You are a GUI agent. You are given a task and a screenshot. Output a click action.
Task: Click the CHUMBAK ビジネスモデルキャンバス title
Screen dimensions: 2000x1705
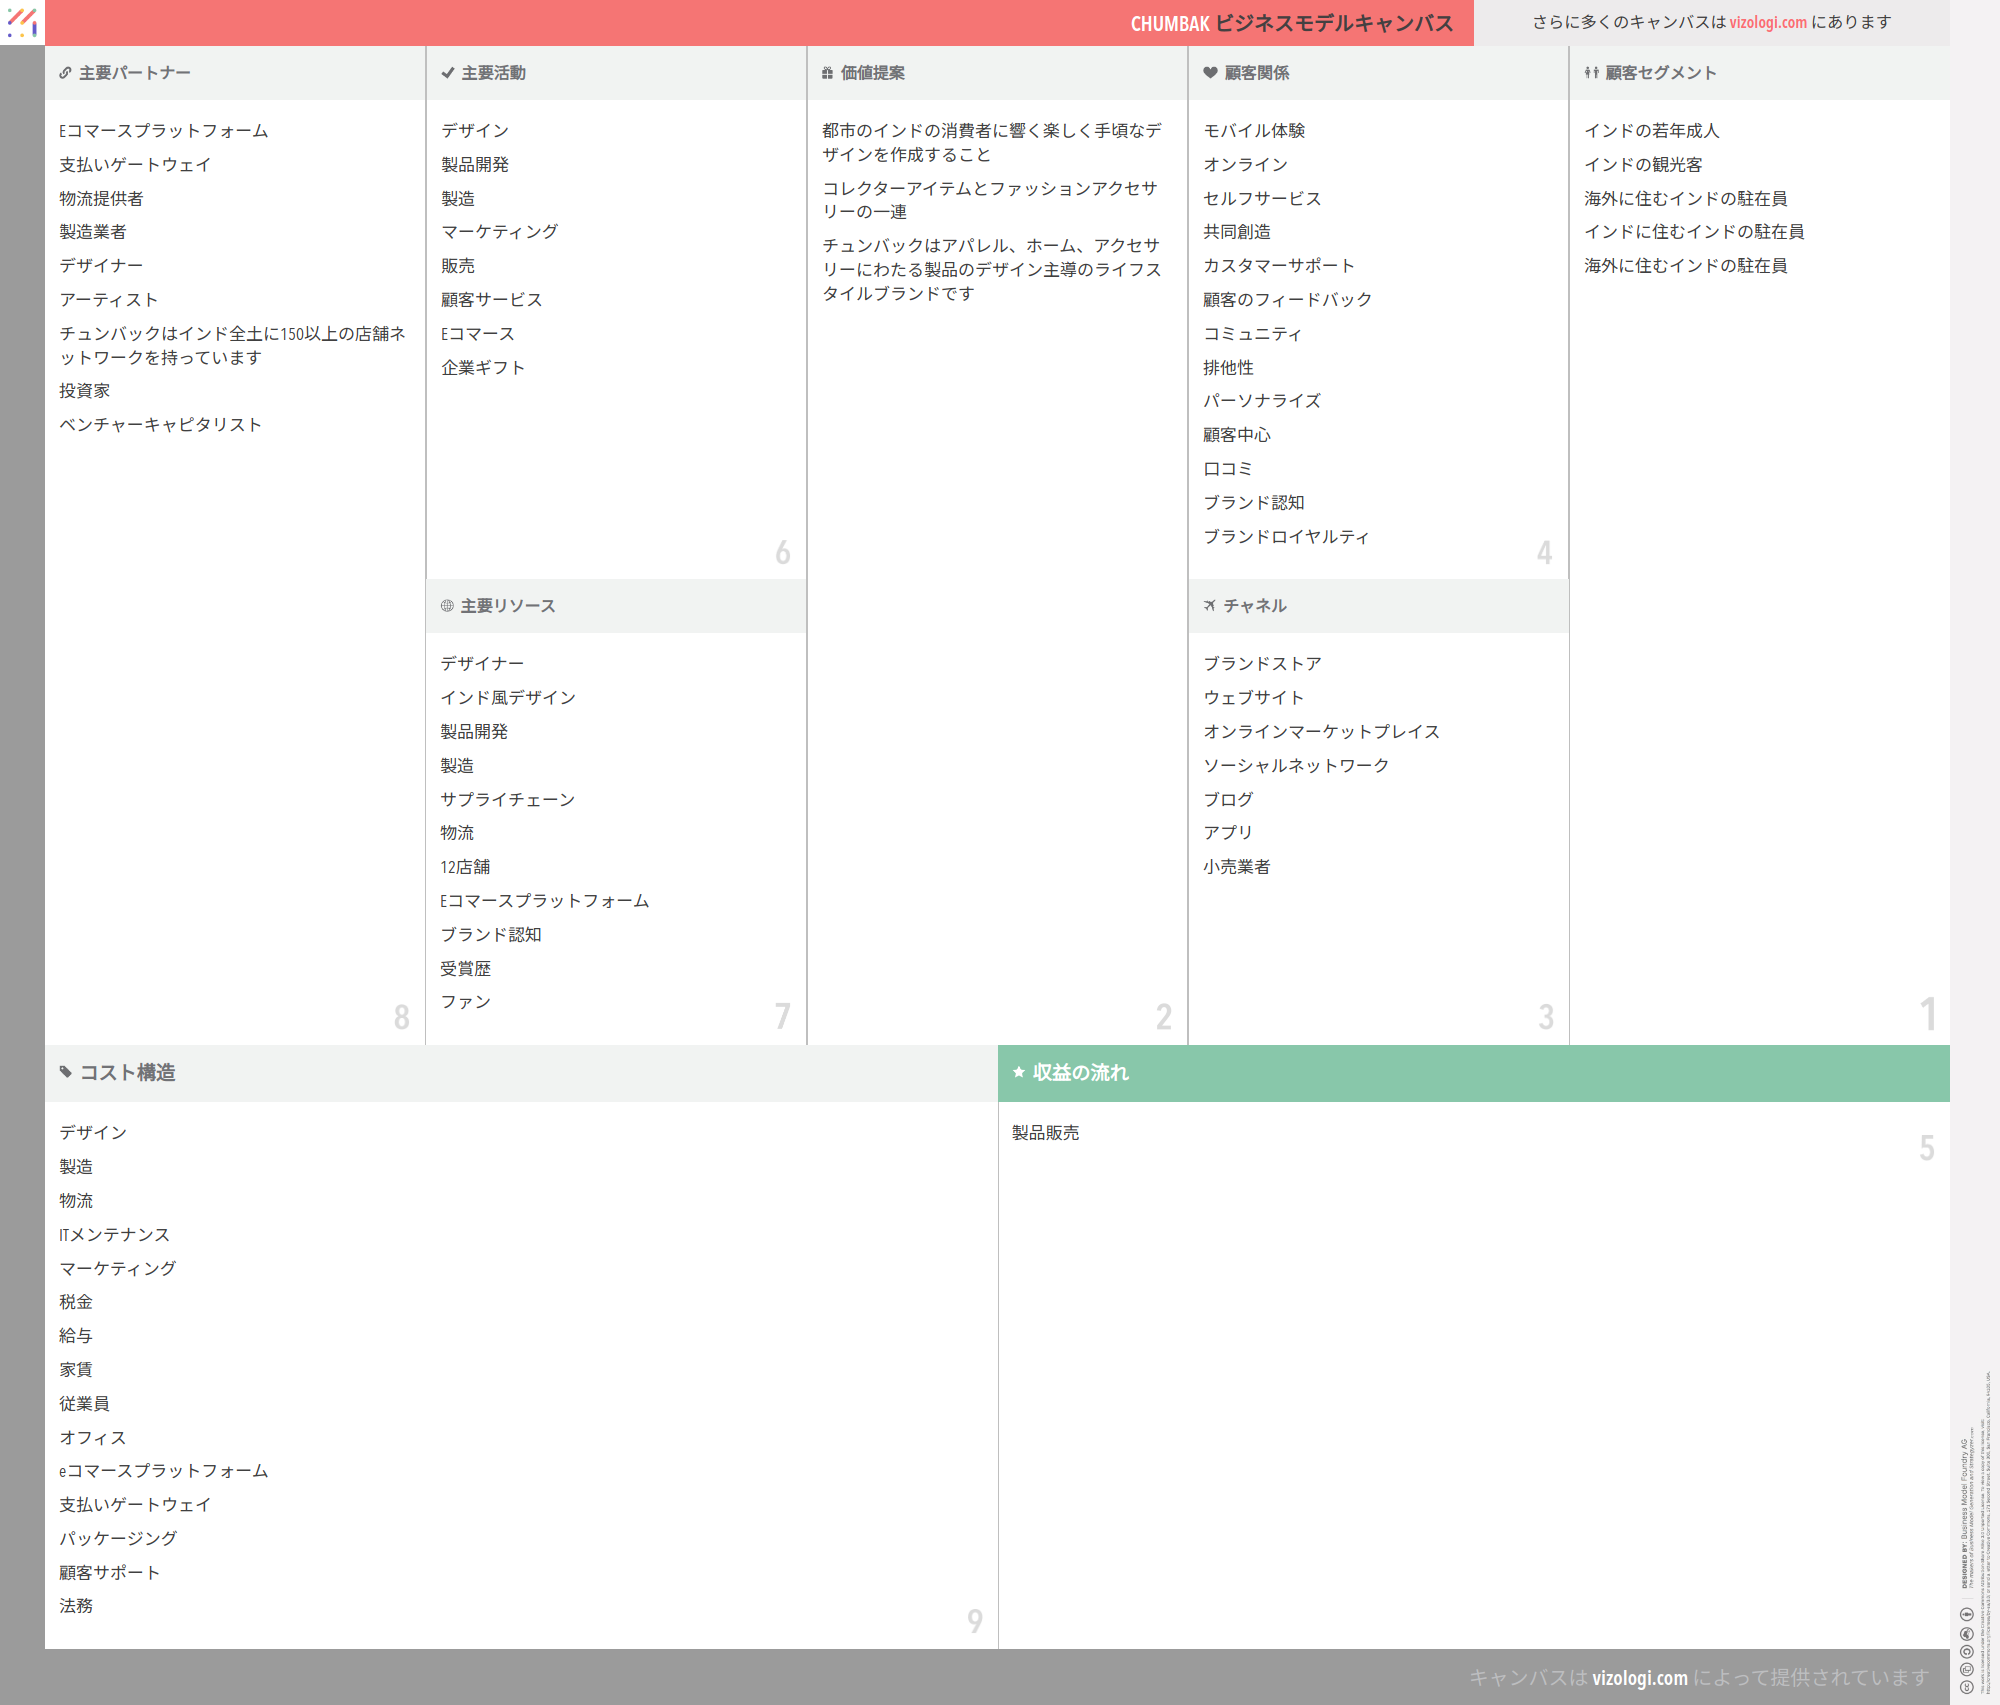tap(1291, 23)
